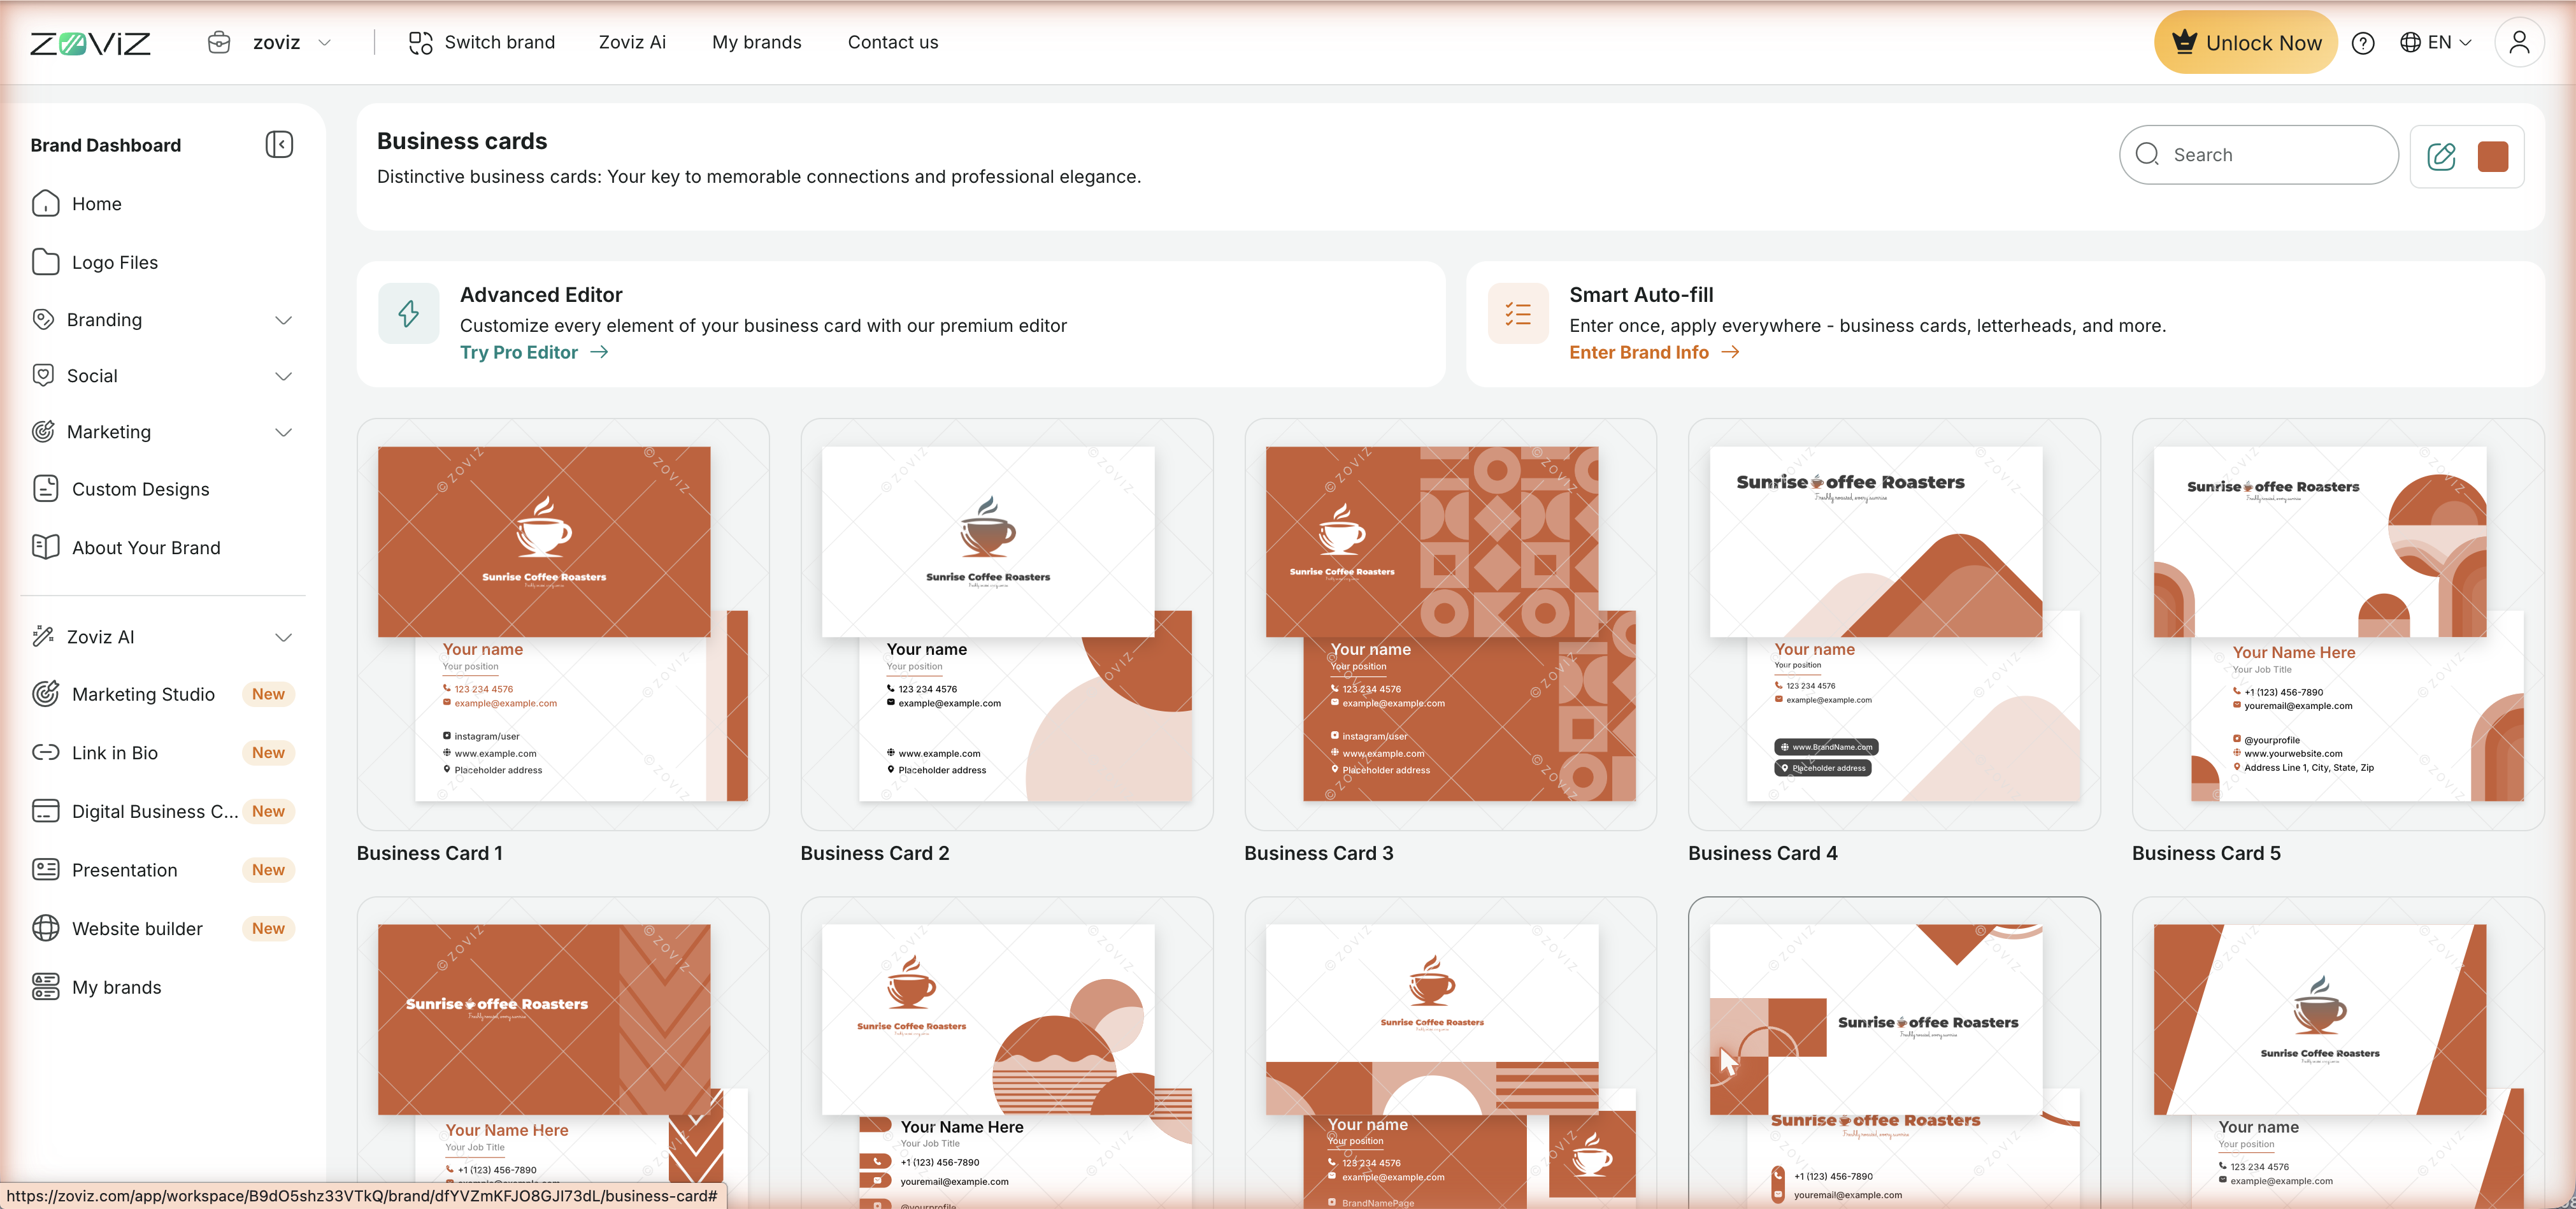Go to Home in sidebar
This screenshot has width=2576, height=1209.
tap(163, 204)
